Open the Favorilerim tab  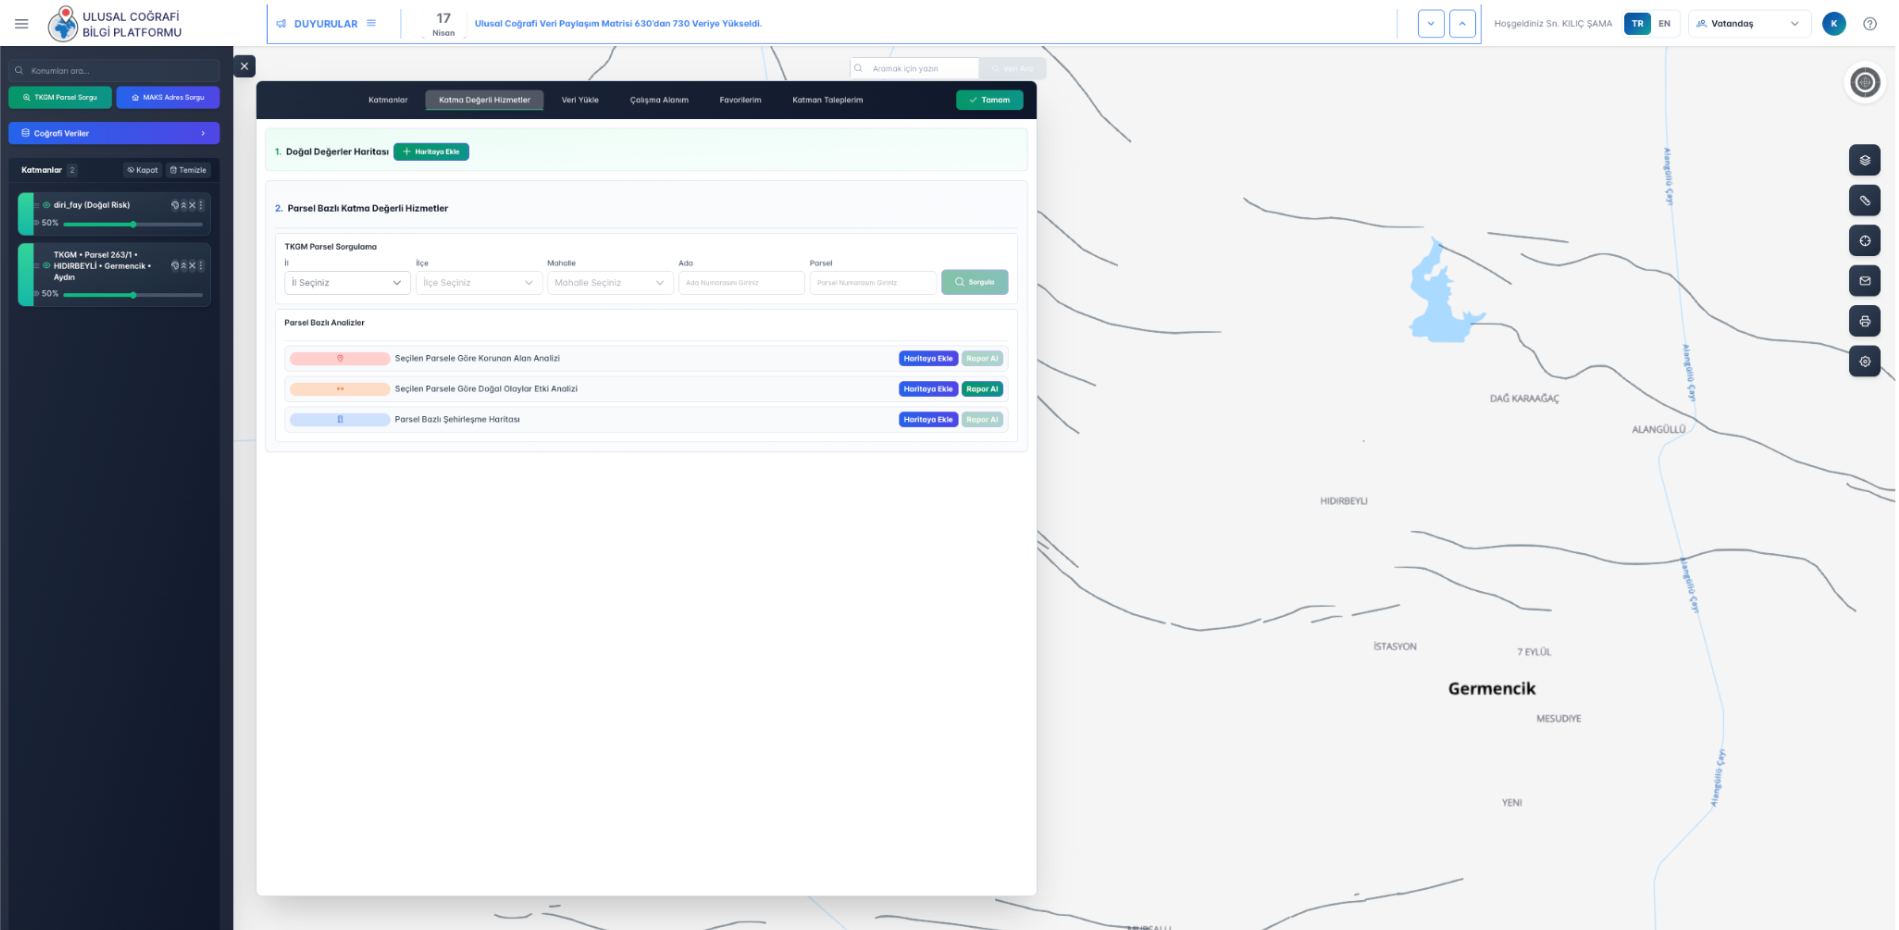(740, 100)
